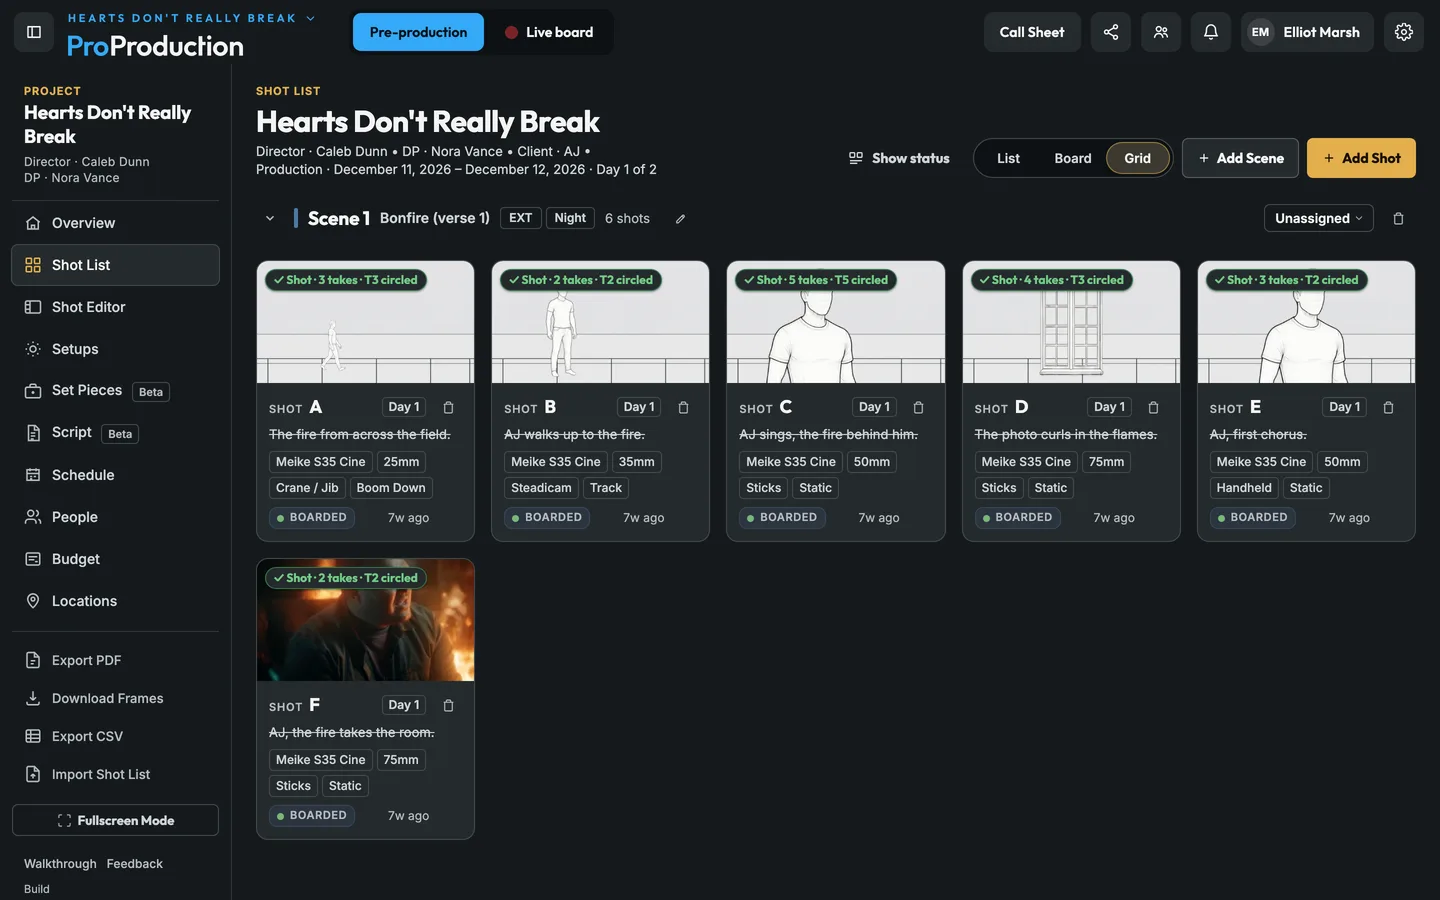This screenshot has width=1440, height=900.
Task: Enter Fullscreen Mode
Action: (115, 820)
